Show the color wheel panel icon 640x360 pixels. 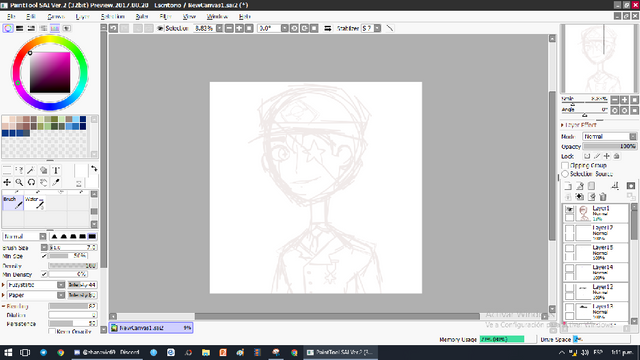pos(8,28)
